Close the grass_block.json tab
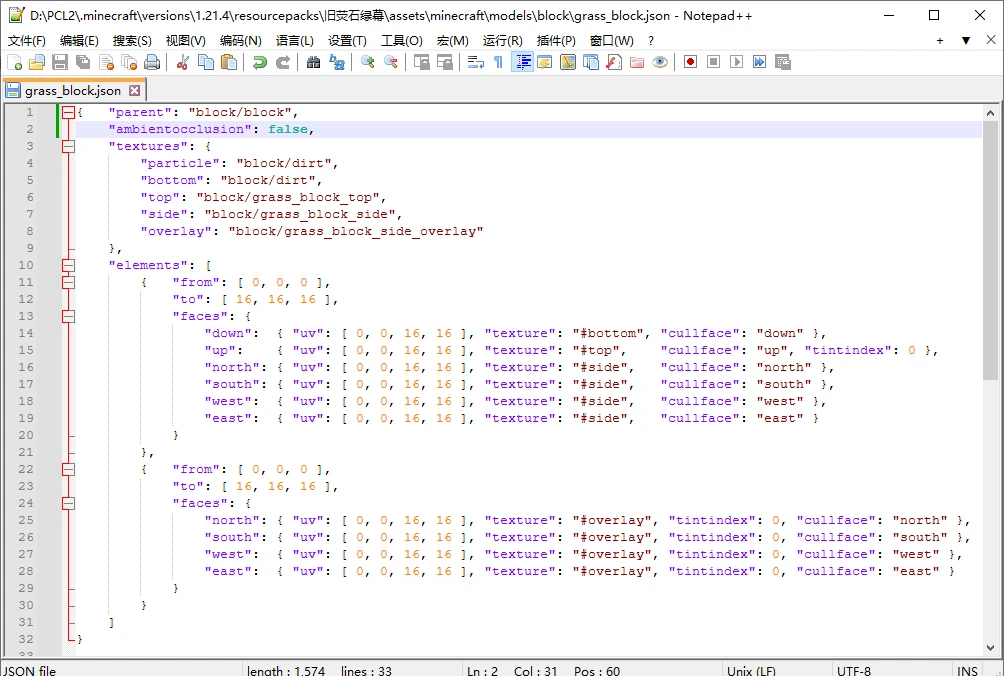 point(134,91)
